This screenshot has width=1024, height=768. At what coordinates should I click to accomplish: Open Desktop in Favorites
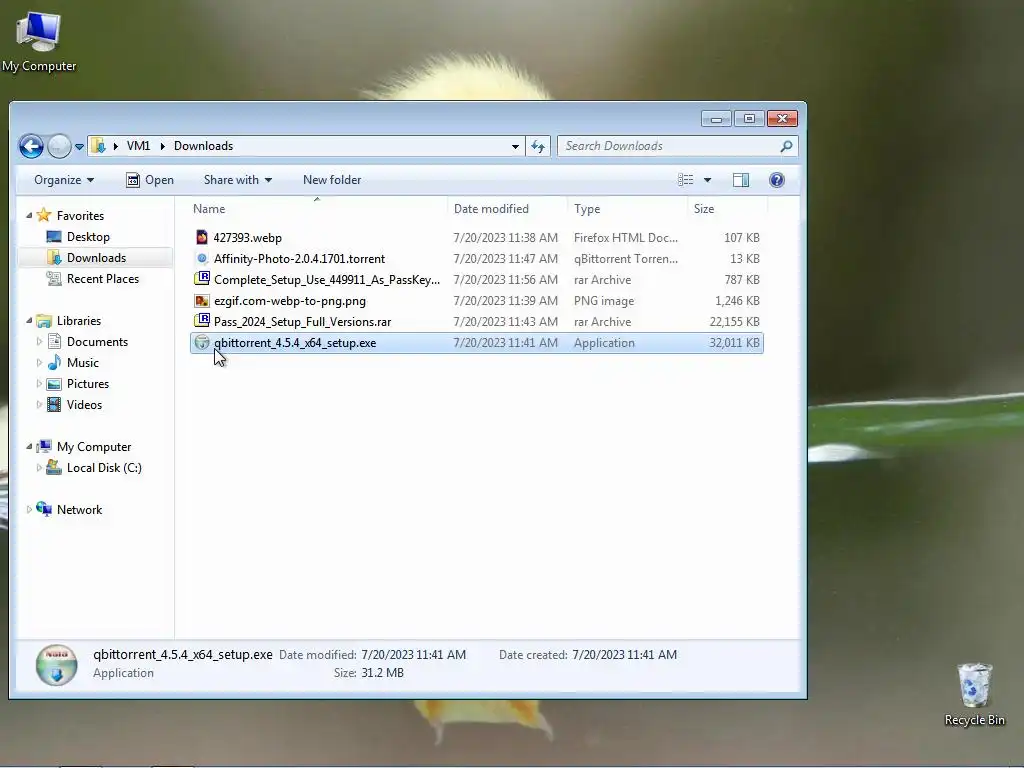click(88, 237)
